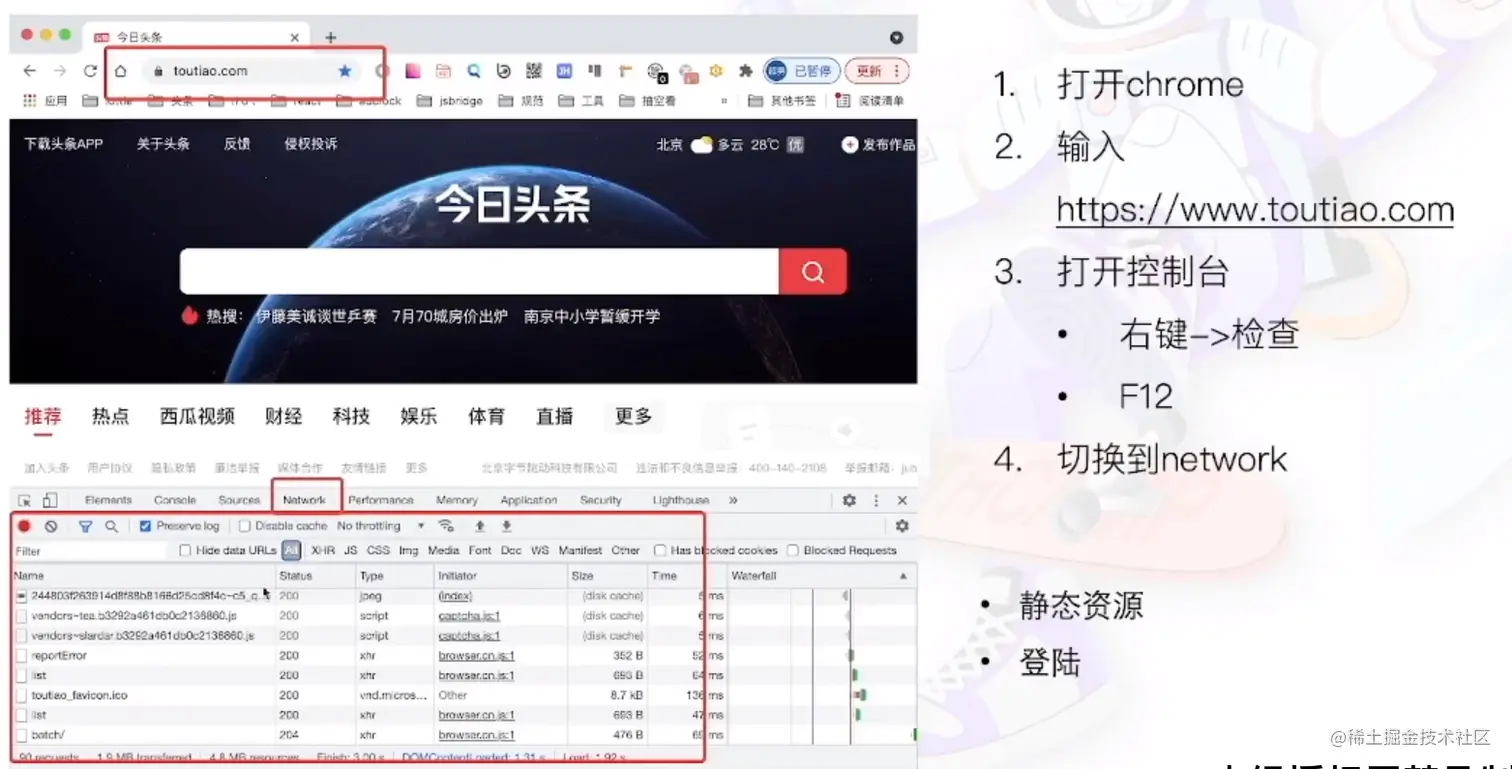Click the Waterfall column sort arrow

903,577
